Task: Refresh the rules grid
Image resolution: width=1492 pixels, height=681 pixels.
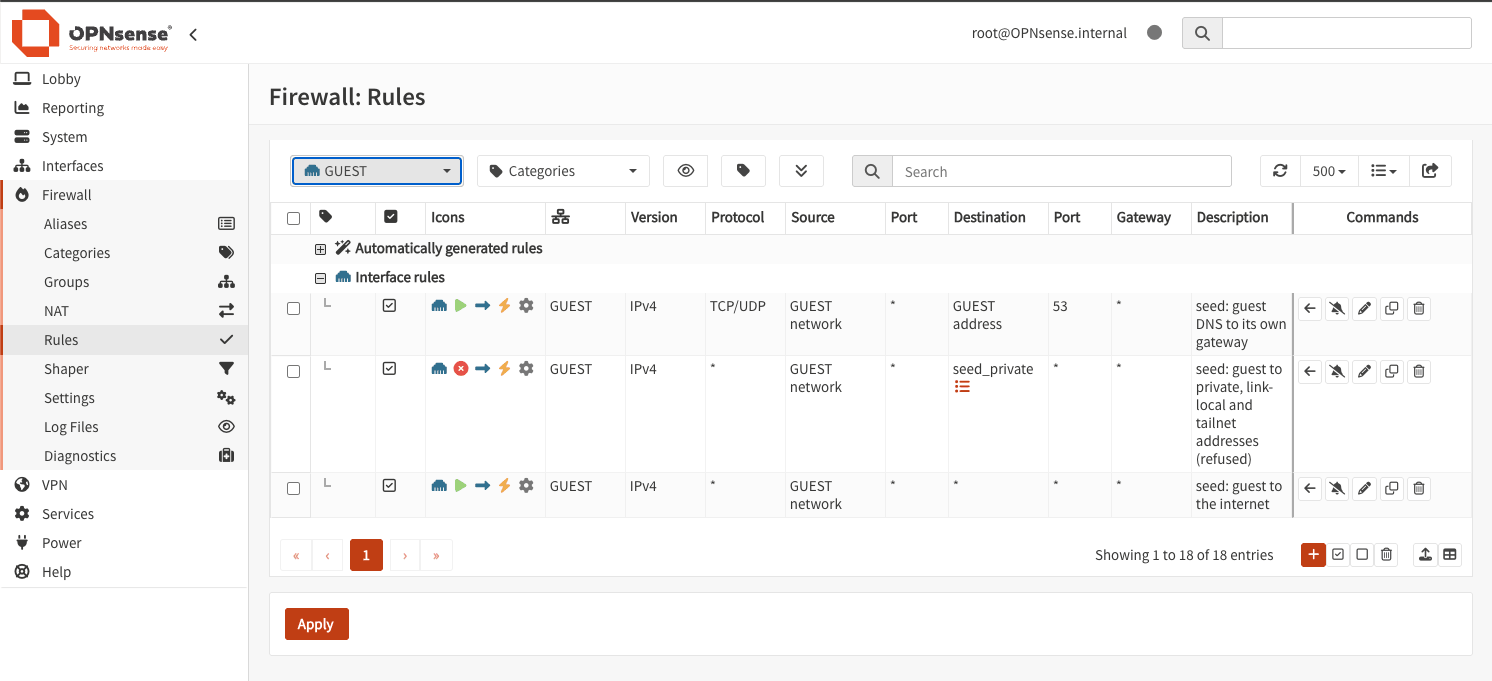Action: coord(1280,171)
